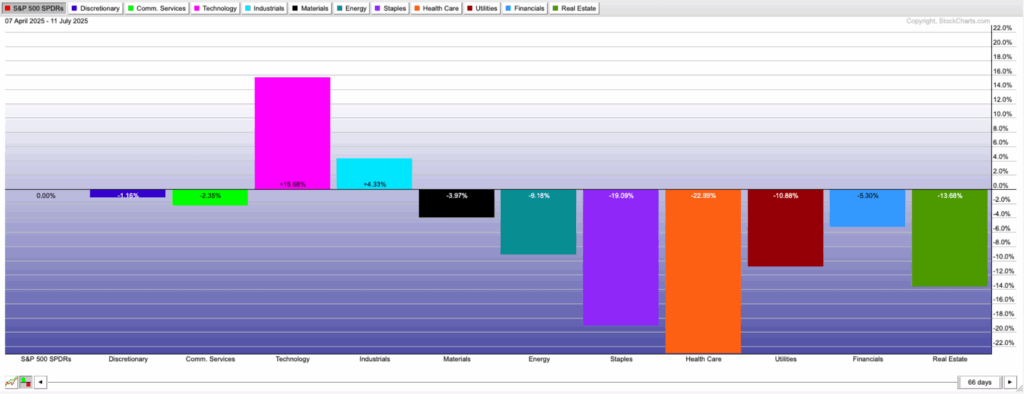Viewport: 1024px width, 394px height.
Task: Click the 'Health Care' x-axis label
Action: pos(703,359)
